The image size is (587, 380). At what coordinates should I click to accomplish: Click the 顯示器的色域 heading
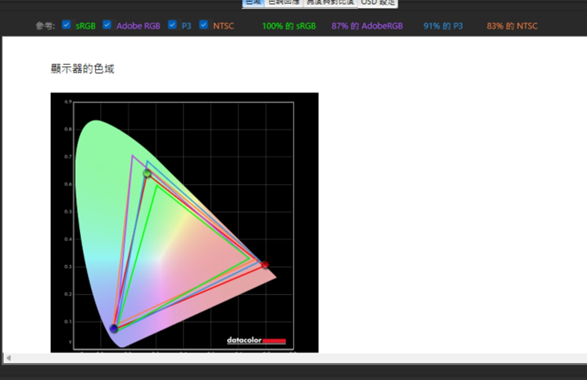(82, 69)
